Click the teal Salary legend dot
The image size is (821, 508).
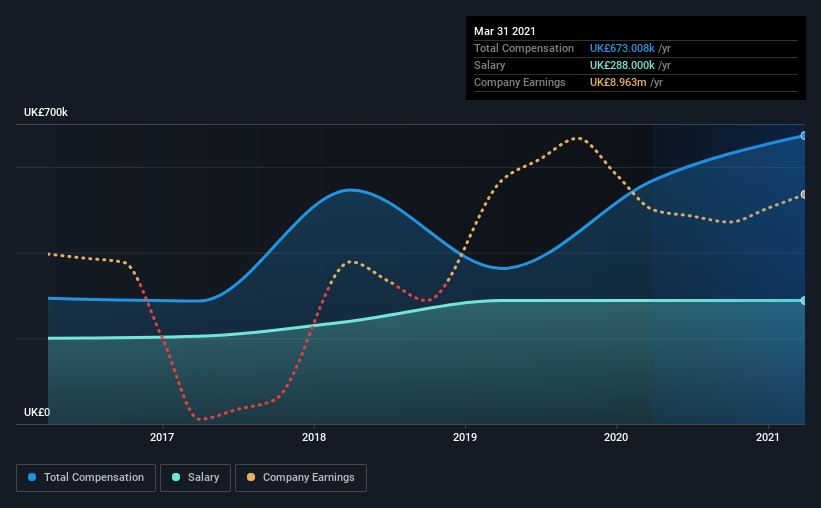coord(176,477)
